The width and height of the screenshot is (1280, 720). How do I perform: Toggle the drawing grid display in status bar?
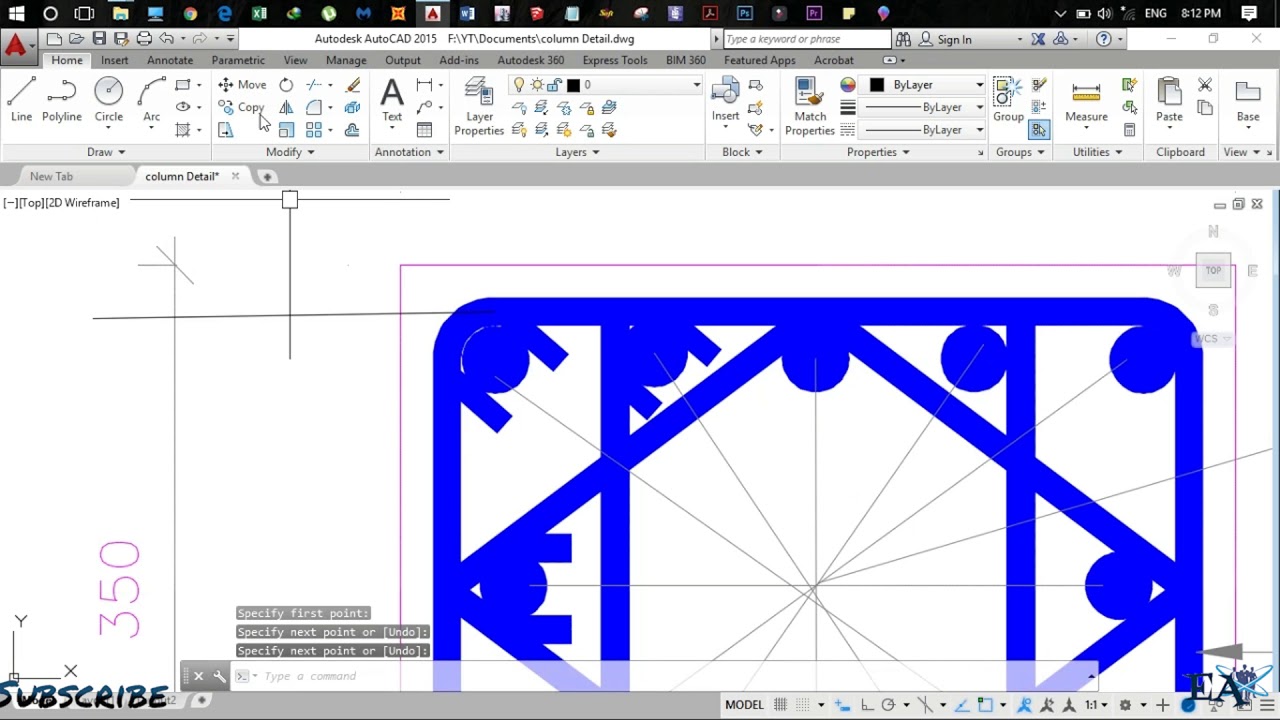781,705
